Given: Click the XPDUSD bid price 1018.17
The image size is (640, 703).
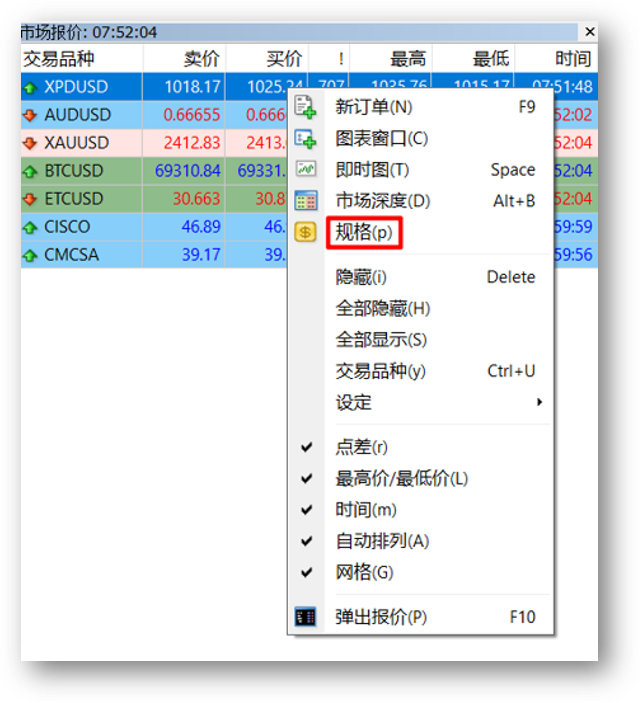Looking at the screenshot, I should click(x=192, y=87).
